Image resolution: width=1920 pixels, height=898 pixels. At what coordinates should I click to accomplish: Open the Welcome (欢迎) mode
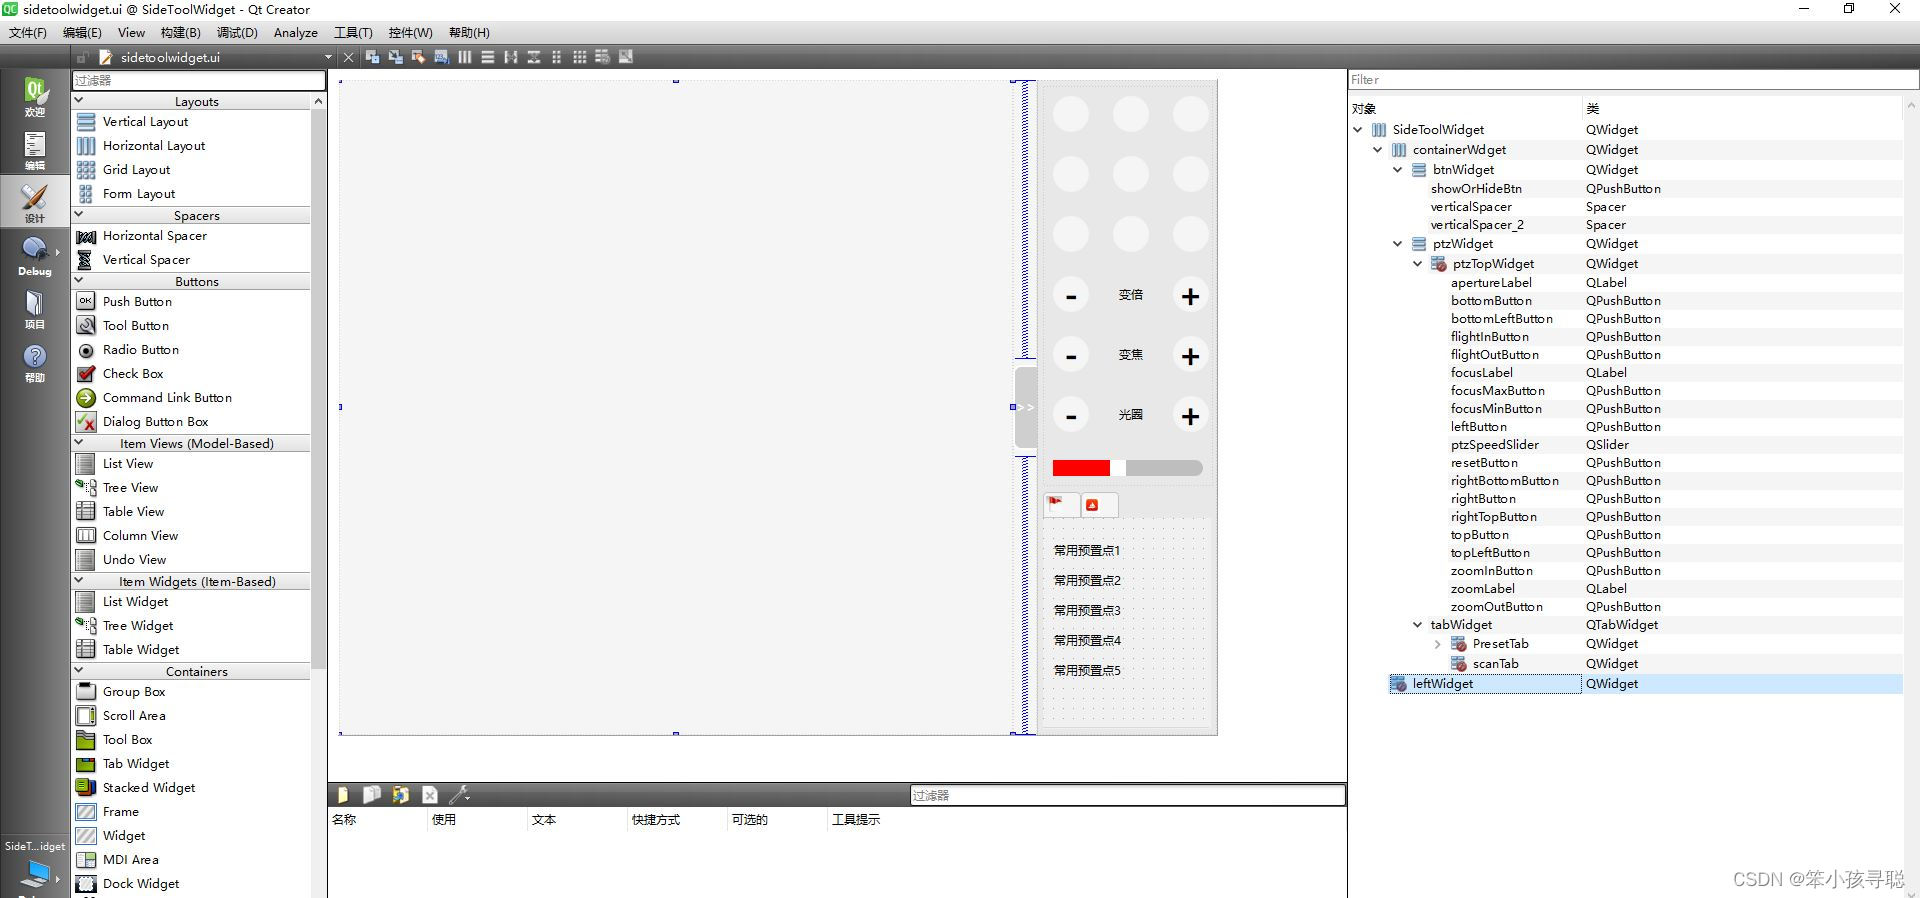pos(35,98)
